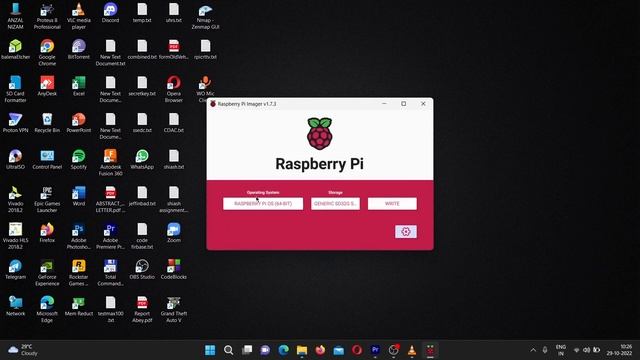Open taskbar Search

coord(229,350)
